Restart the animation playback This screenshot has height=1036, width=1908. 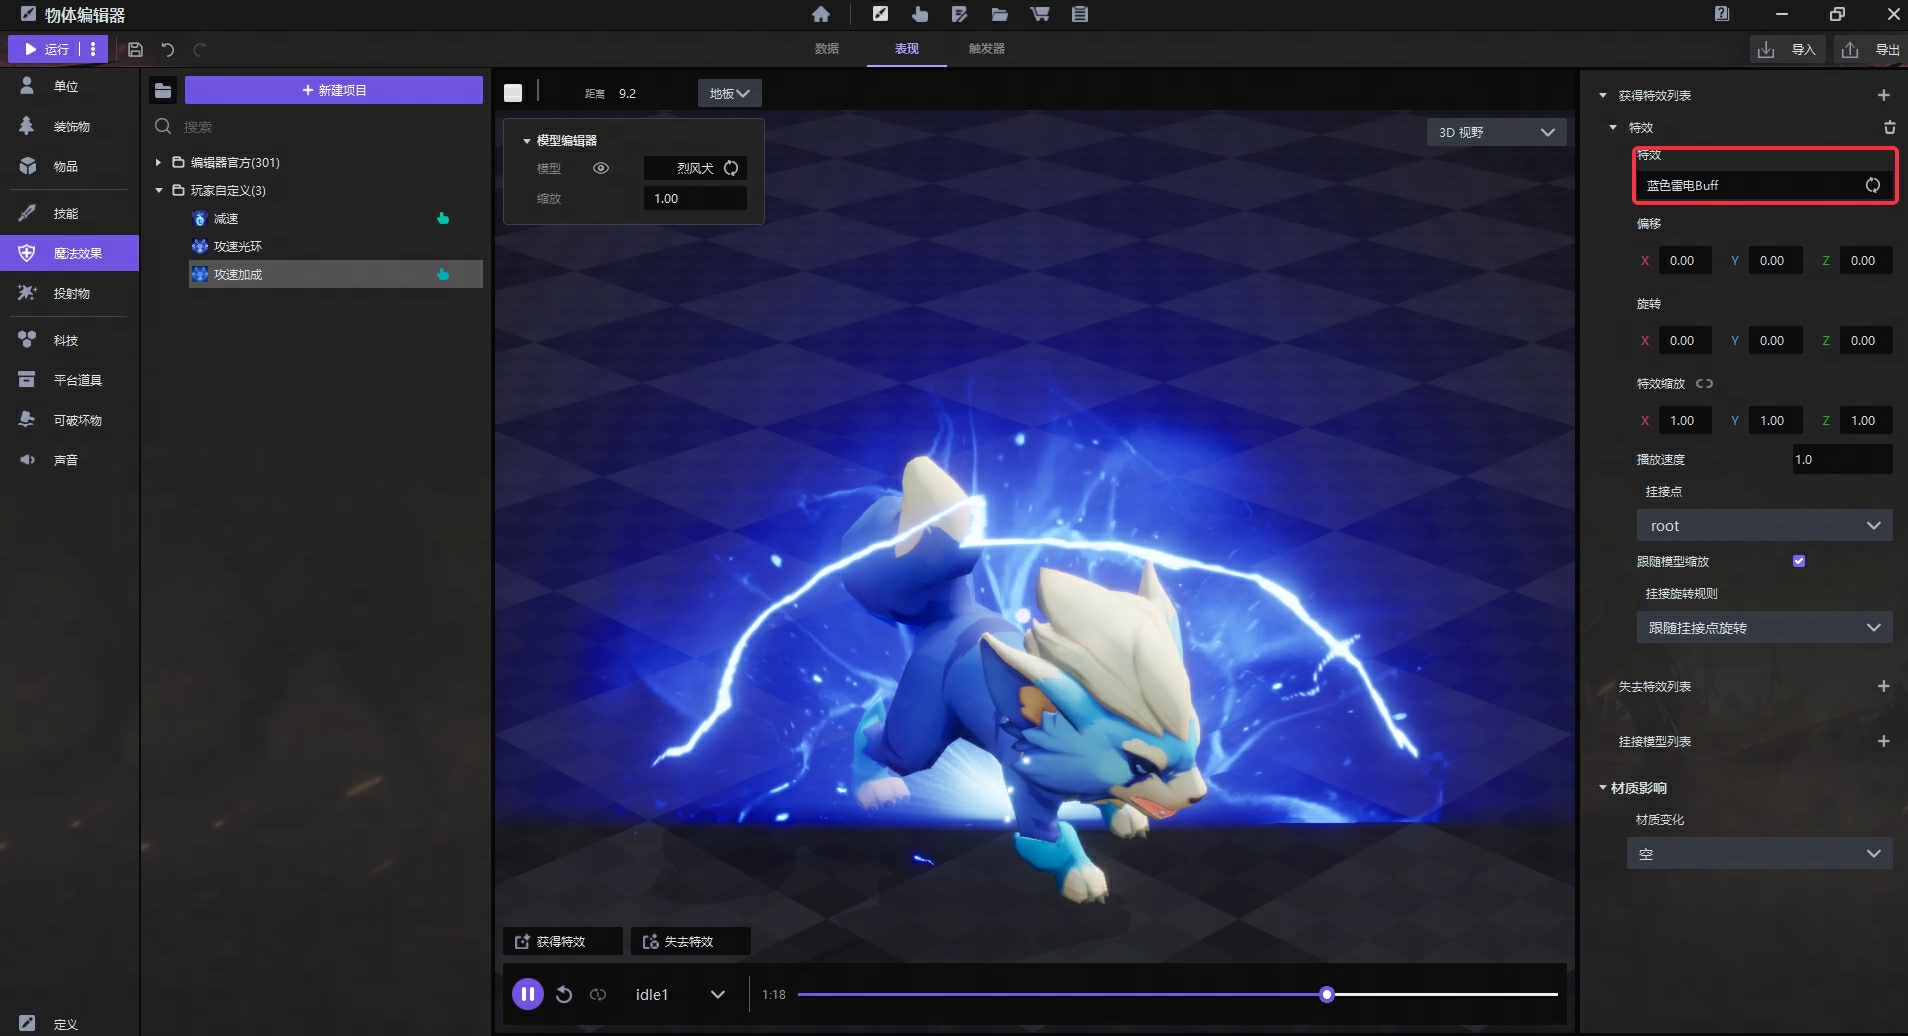pos(564,994)
